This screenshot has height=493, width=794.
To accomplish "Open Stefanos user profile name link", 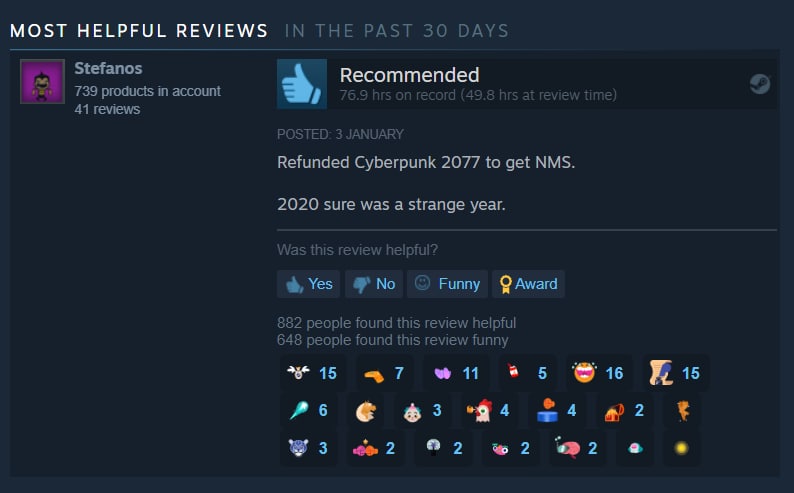I will point(108,68).
